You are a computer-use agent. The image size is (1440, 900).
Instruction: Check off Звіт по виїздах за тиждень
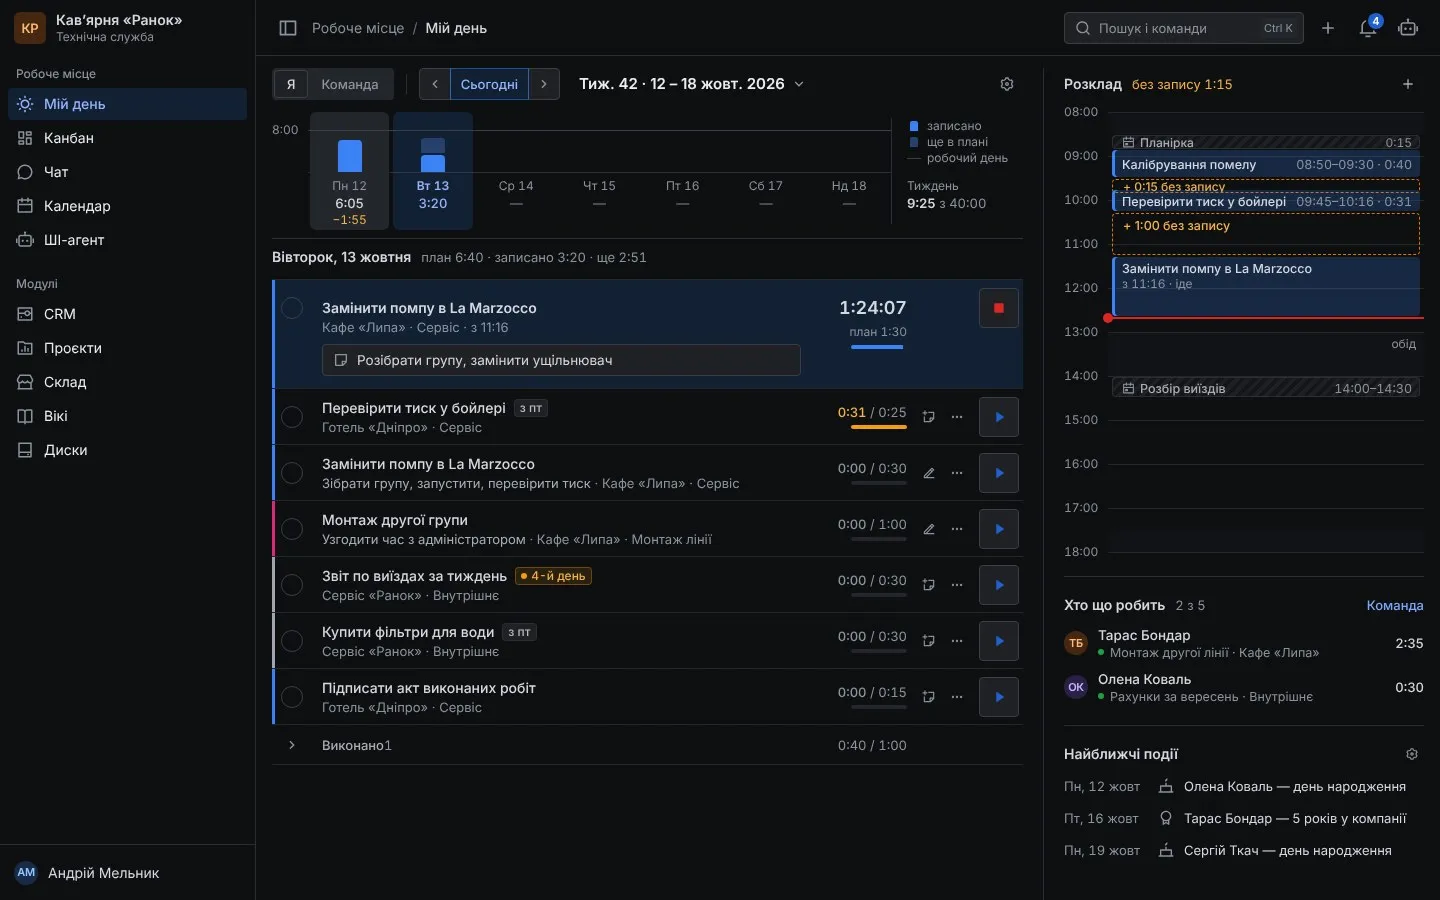(x=292, y=585)
